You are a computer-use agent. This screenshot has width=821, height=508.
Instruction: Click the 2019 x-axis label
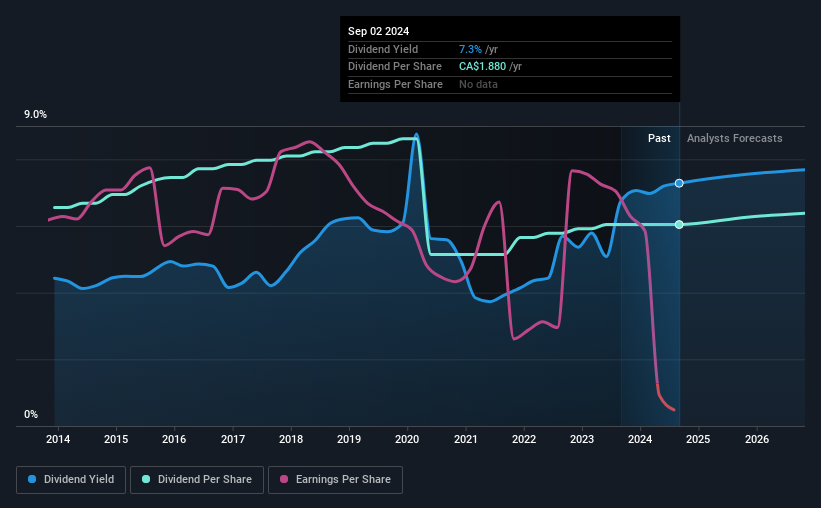pos(349,439)
